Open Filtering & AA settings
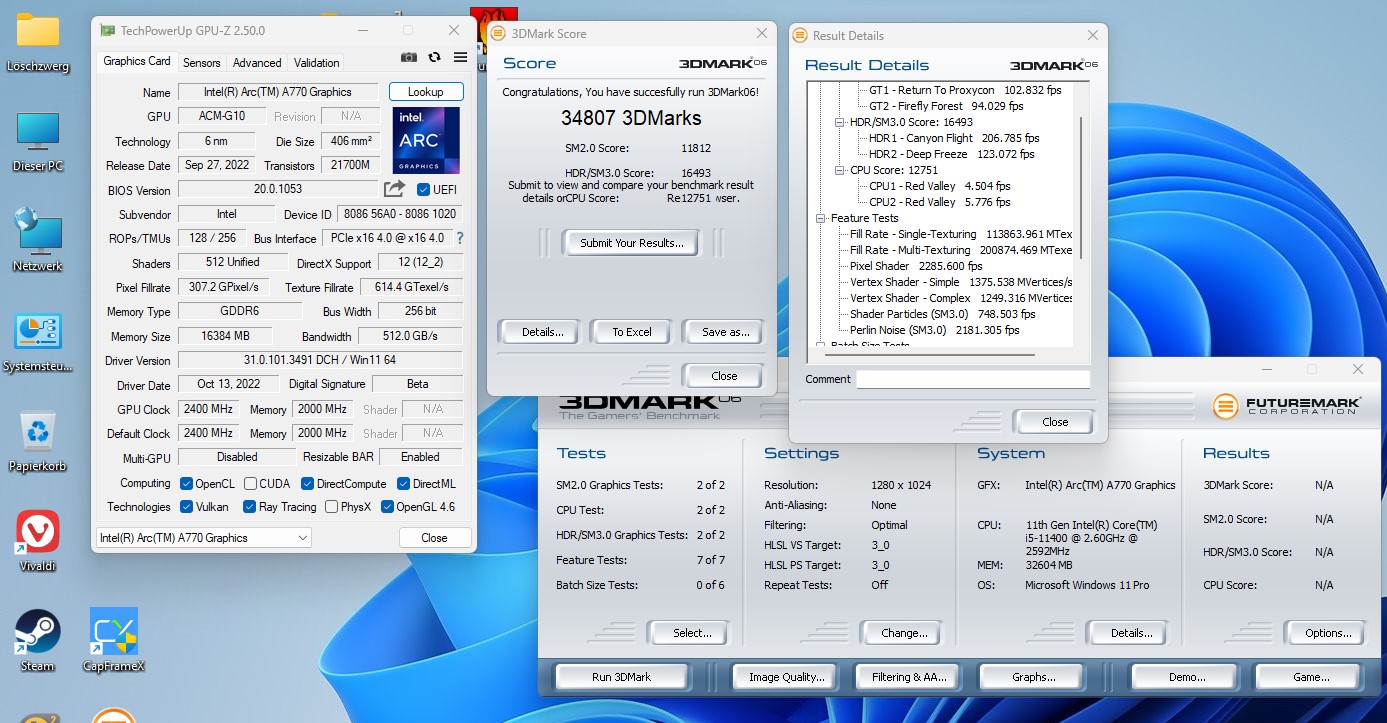The image size is (1387, 723). [909, 677]
